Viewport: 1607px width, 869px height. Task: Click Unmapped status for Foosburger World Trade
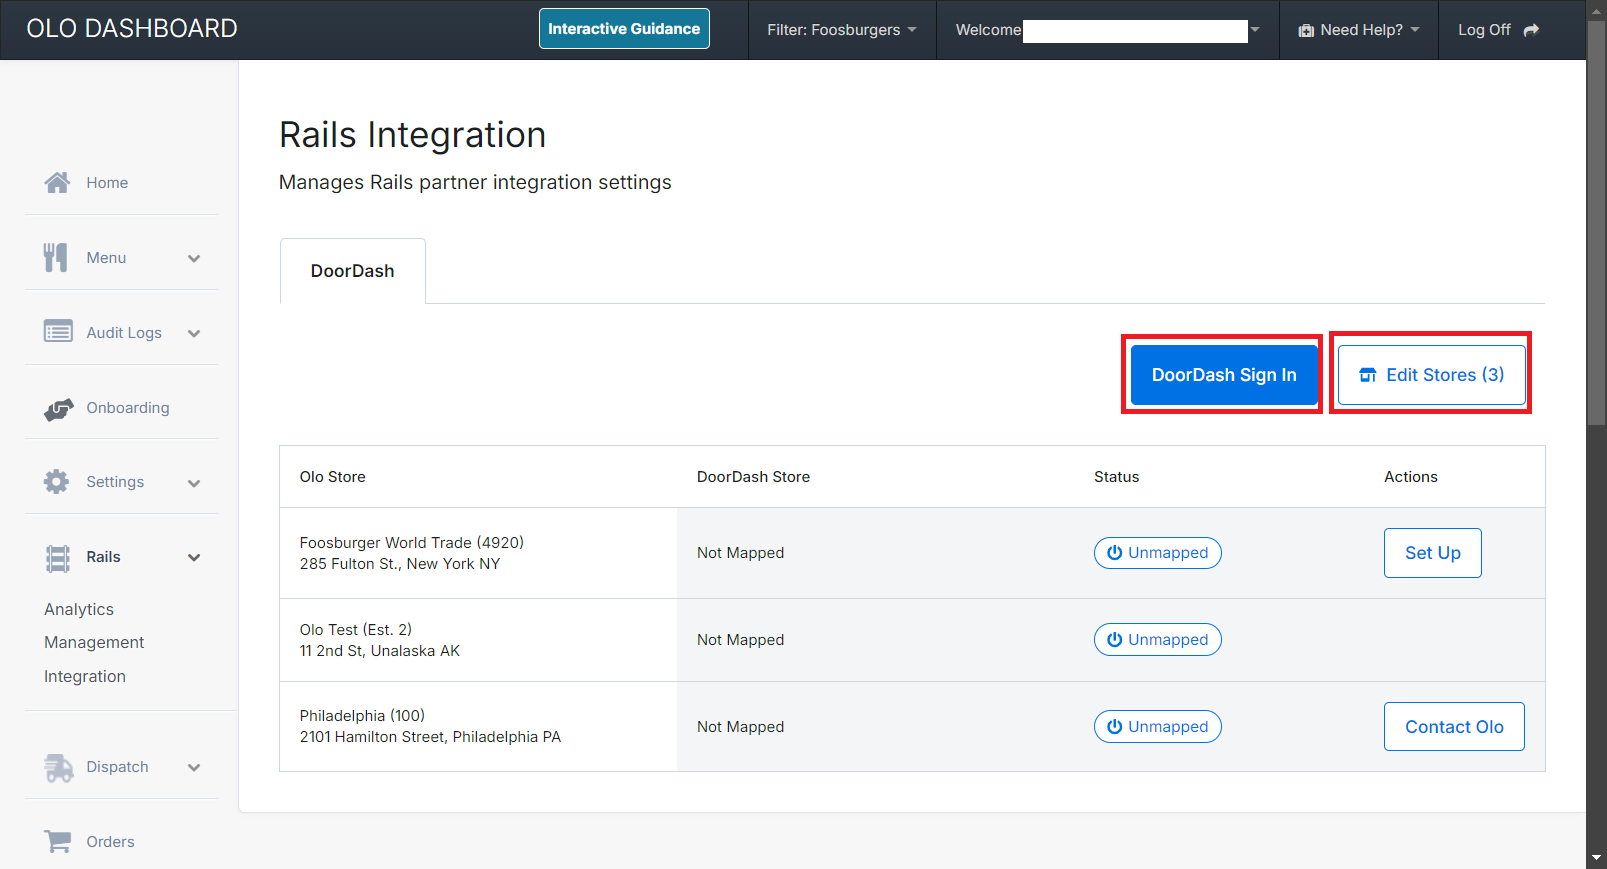coord(1158,553)
